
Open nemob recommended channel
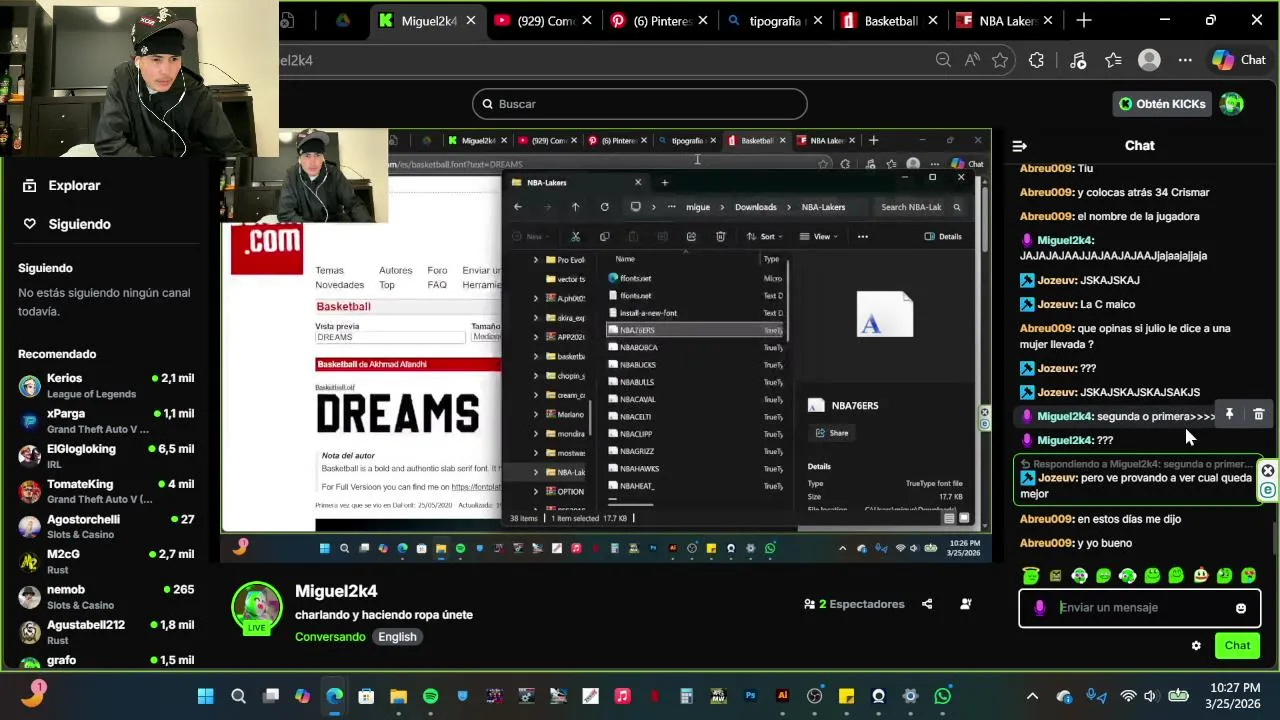click(106, 597)
